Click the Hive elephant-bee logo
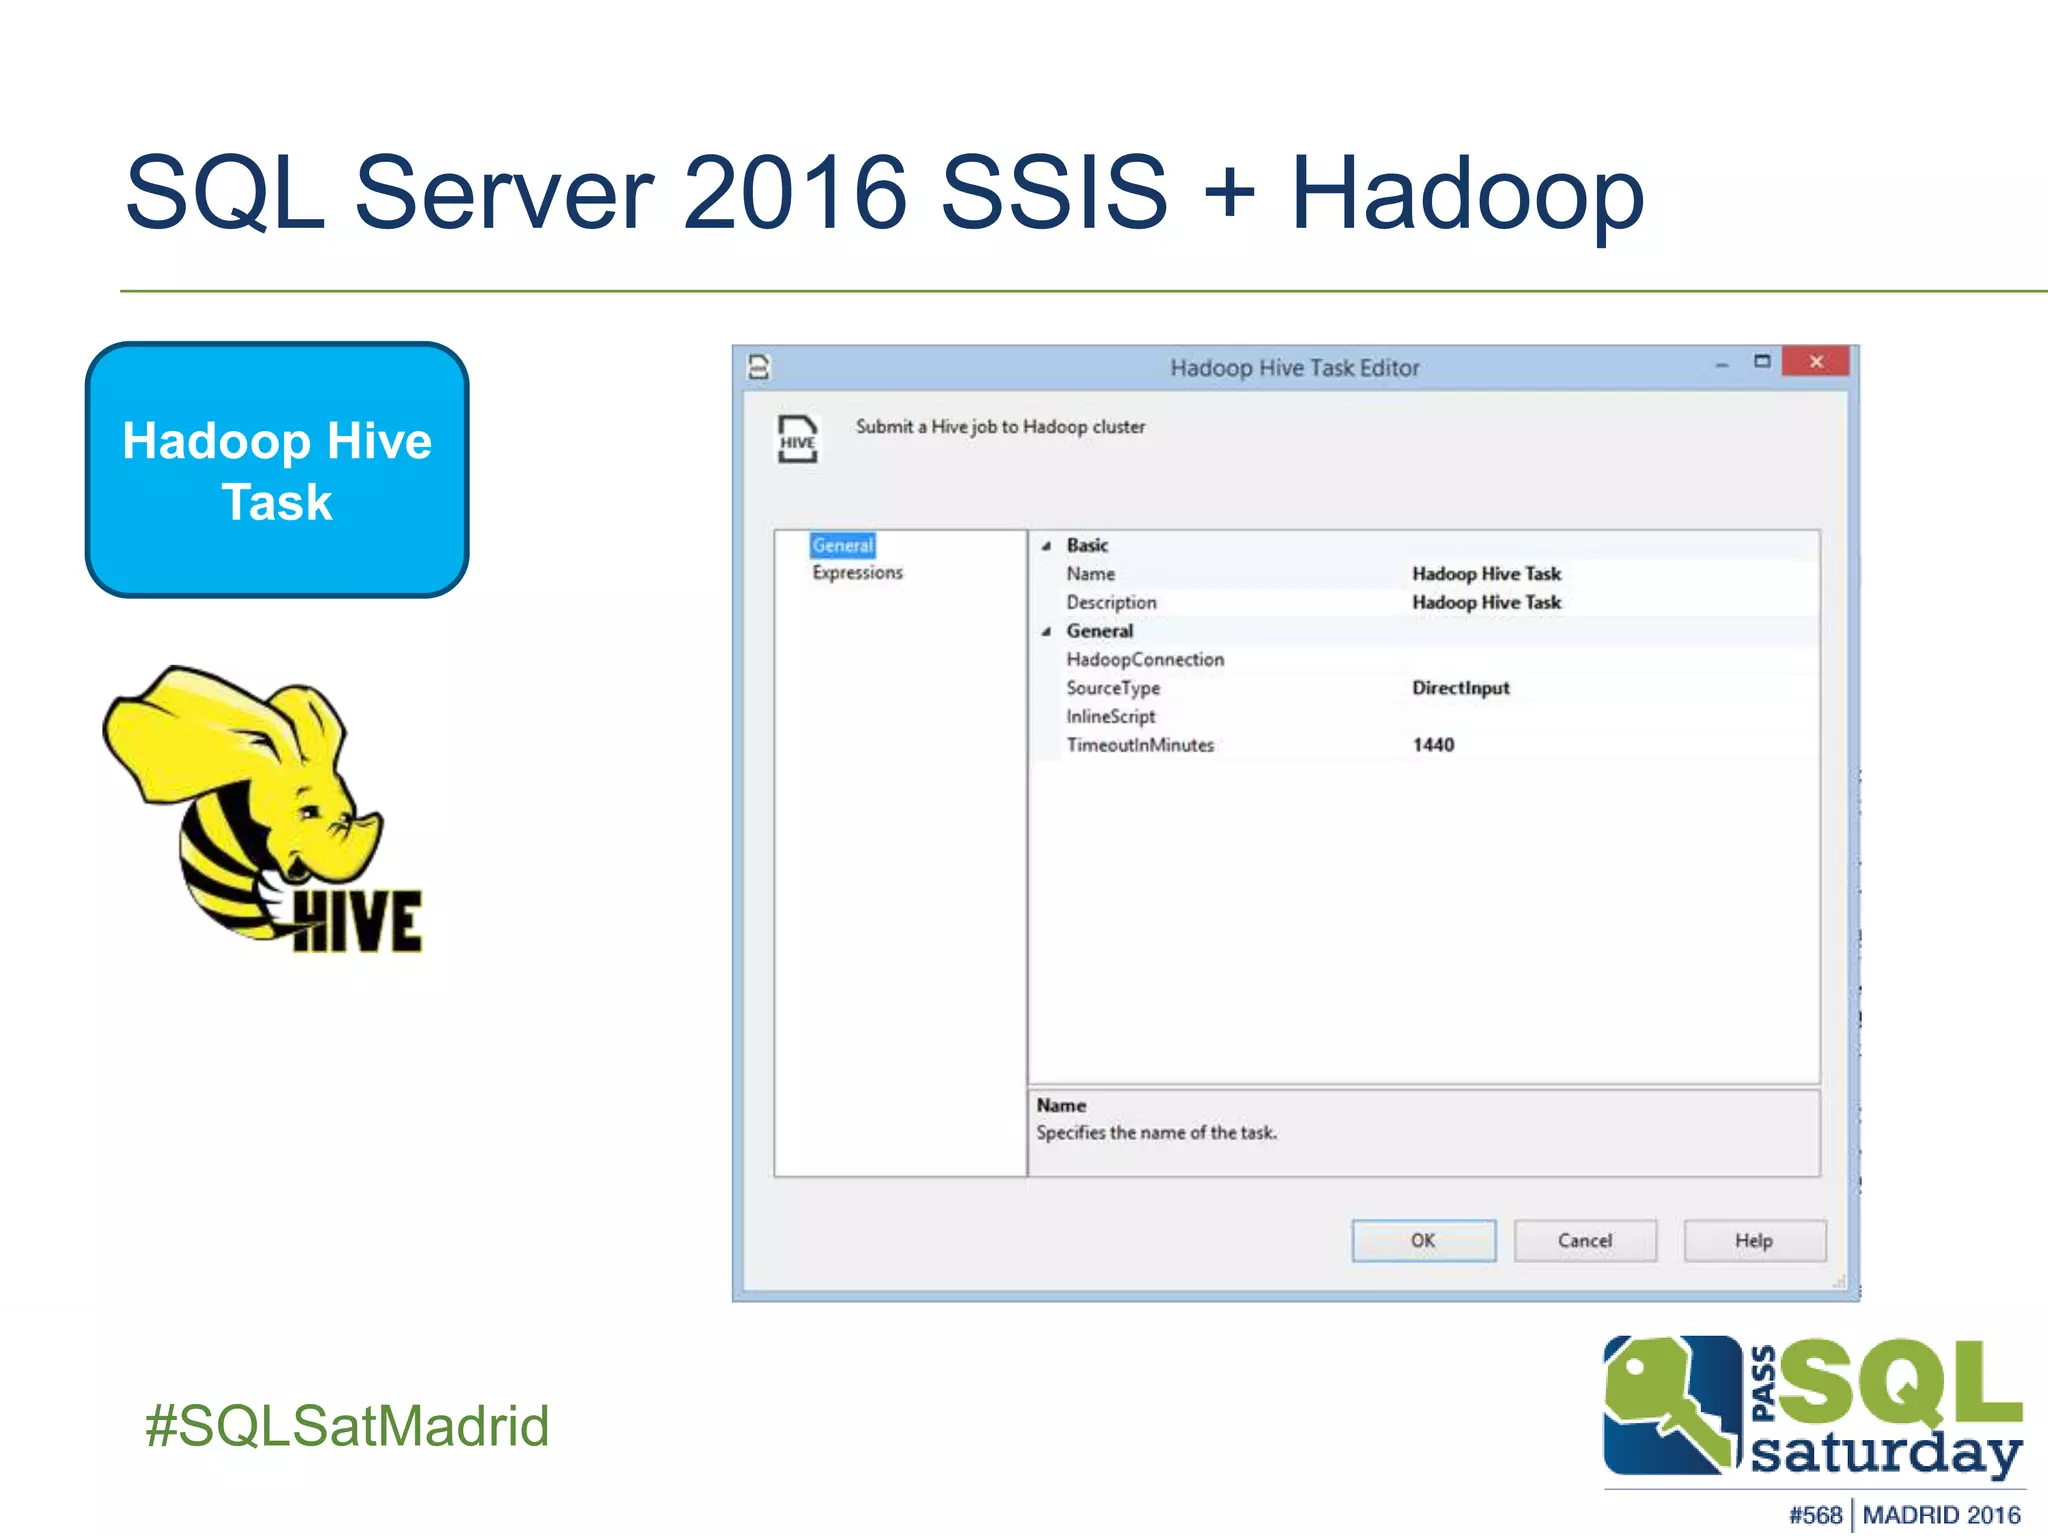The height and width of the screenshot is (1536, 2048). click(262, 809)
